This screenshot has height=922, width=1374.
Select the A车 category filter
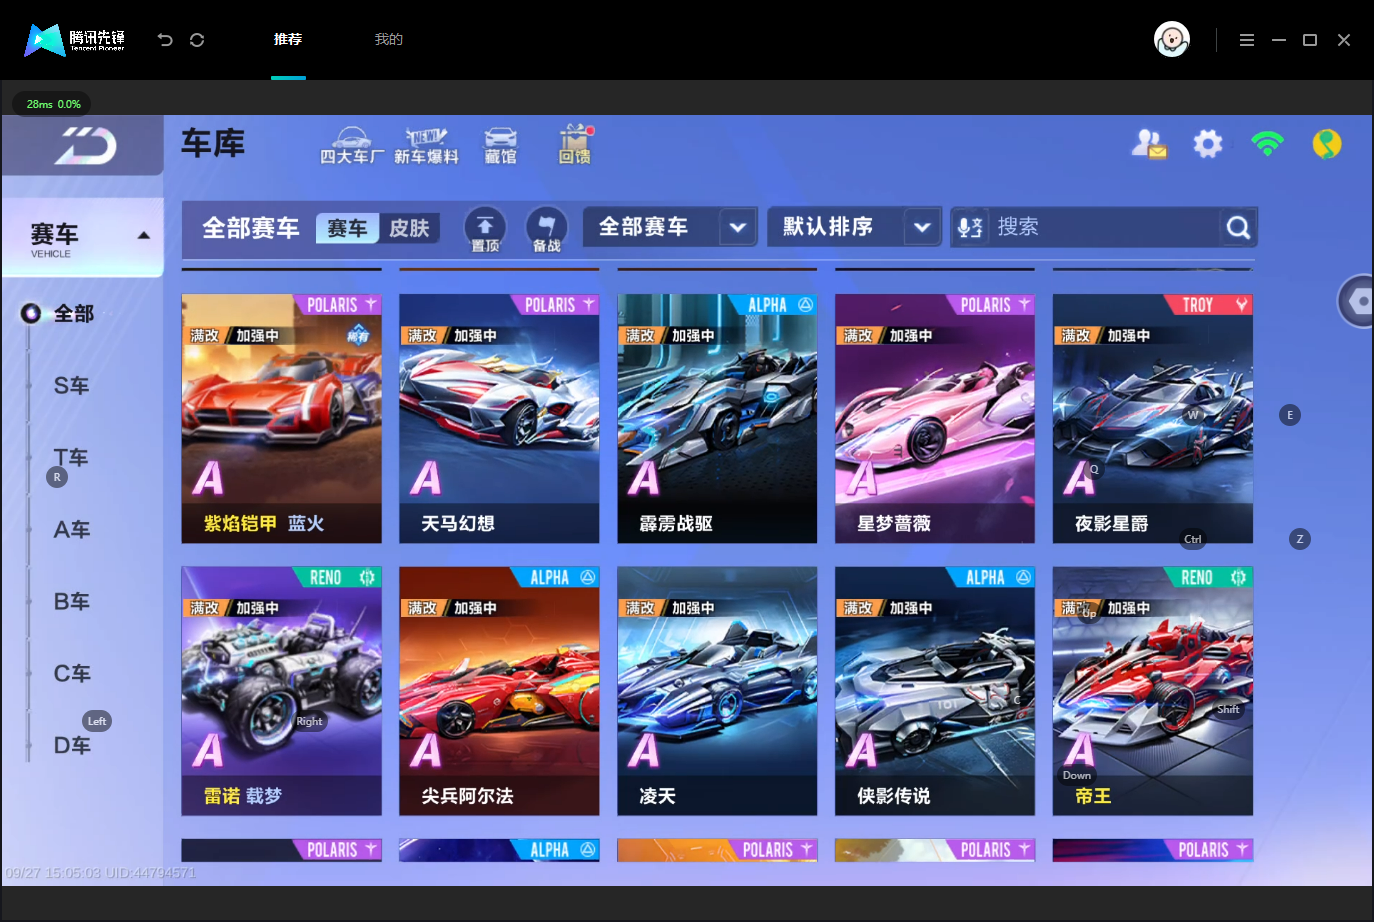coord(72,530)
